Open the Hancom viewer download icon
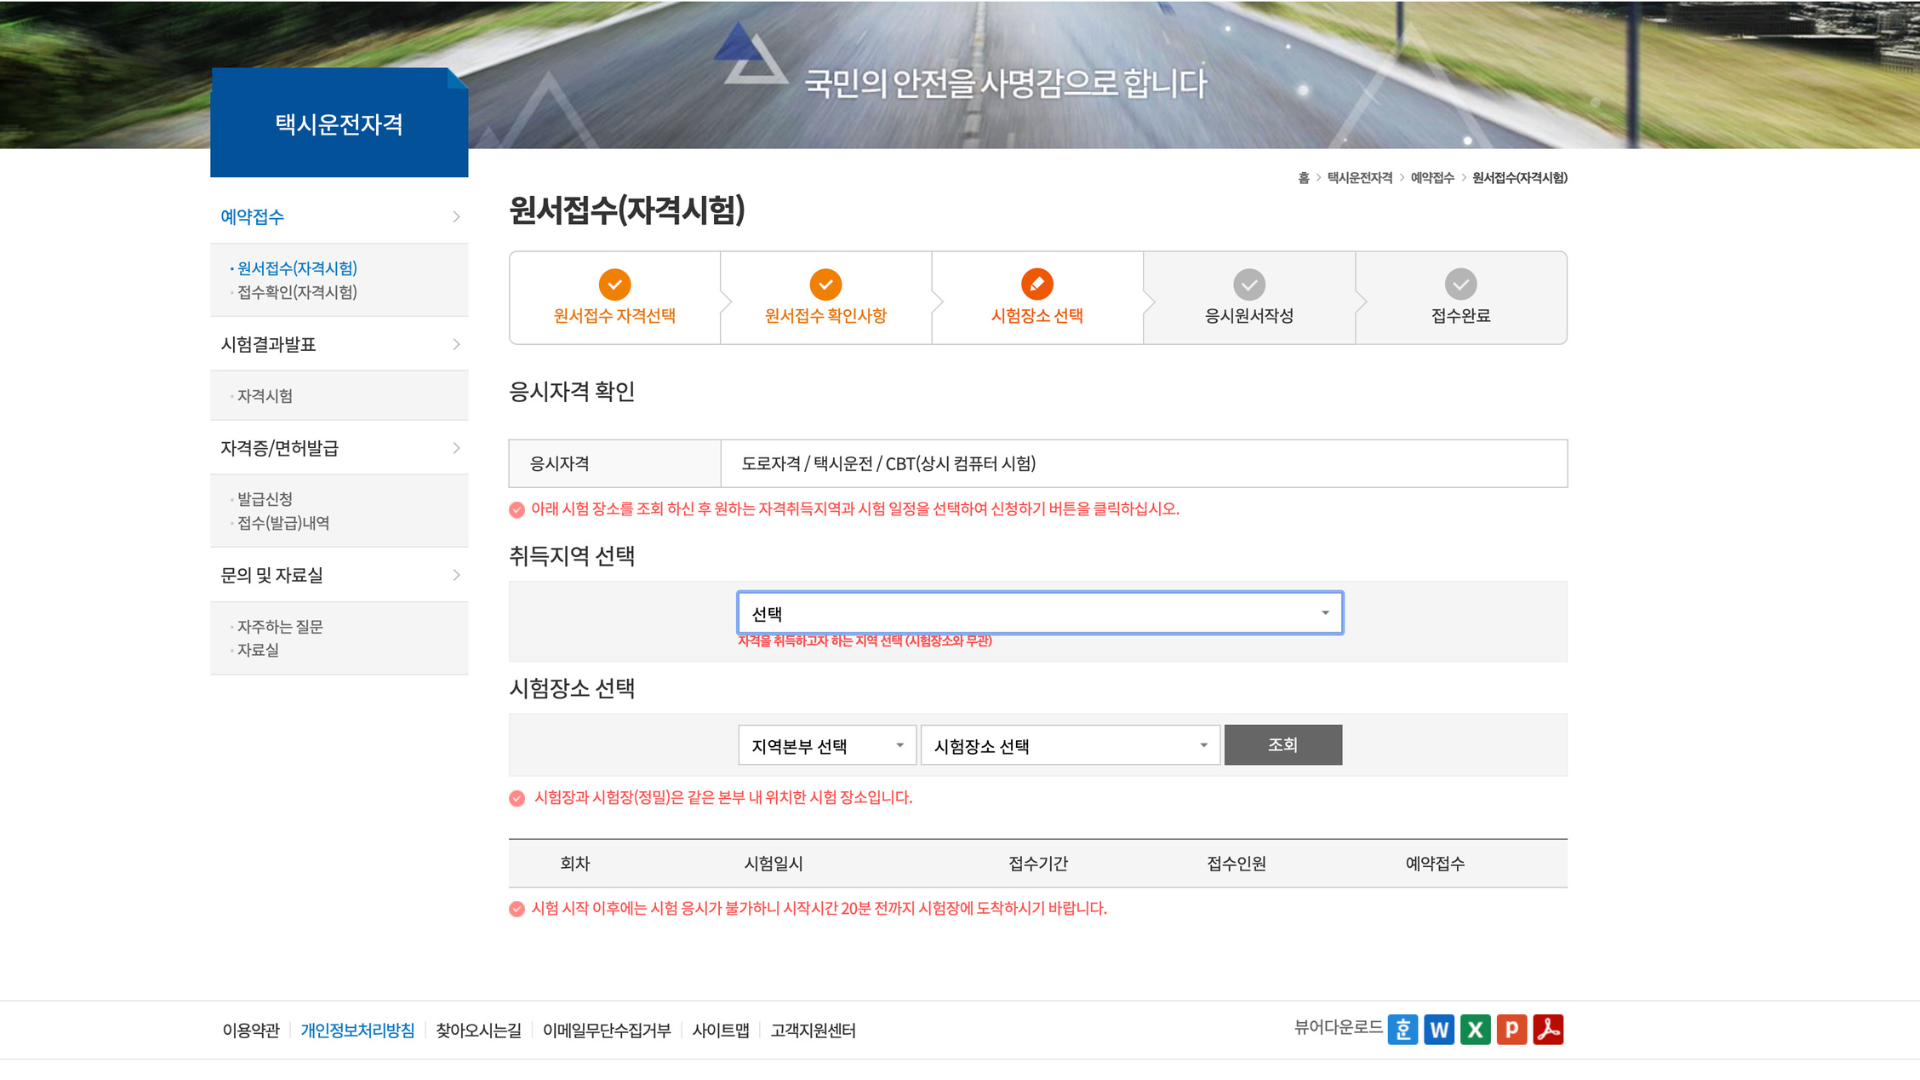This screenshot has width=1920, height=1080. coord(1403,1028)
